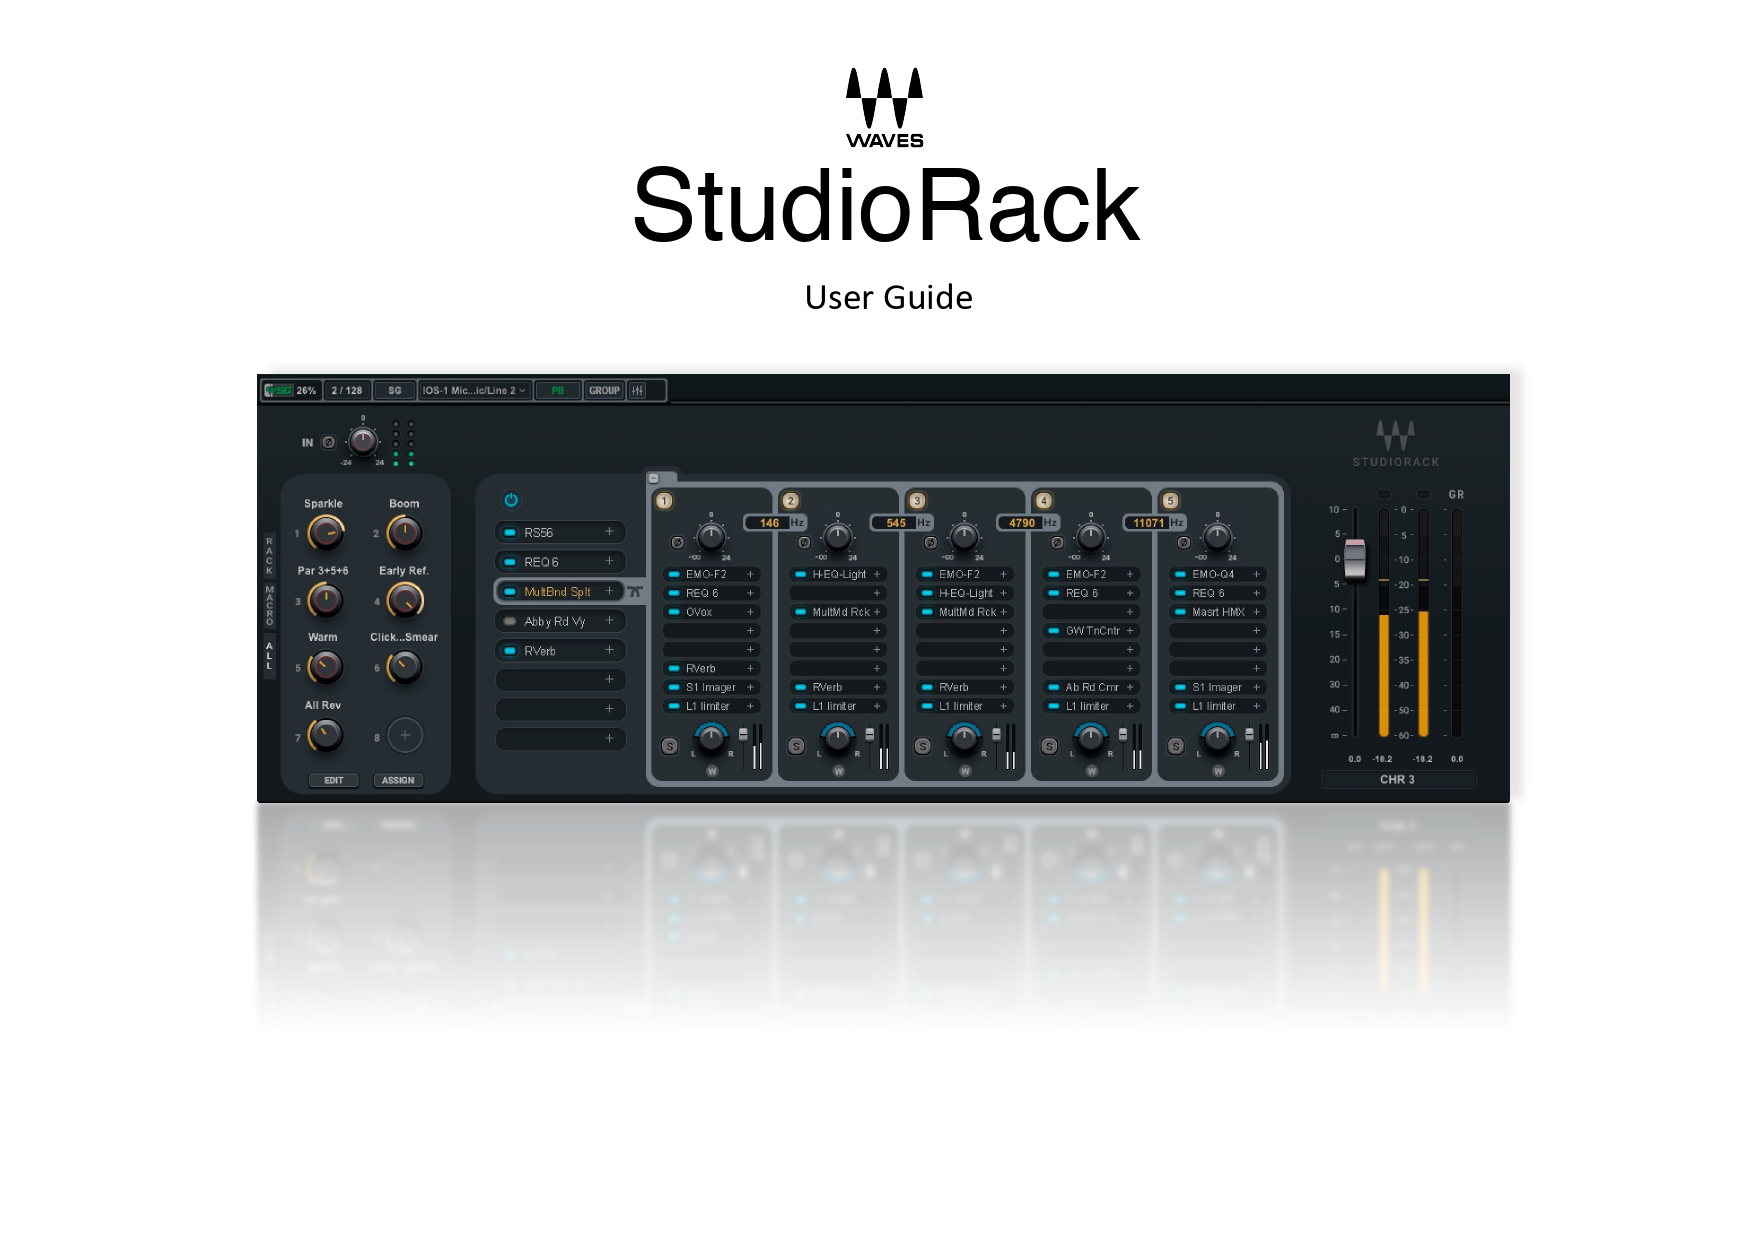Click the plus to add a plugin below RVerb
This screenshot has height=1240, width=1754.
click(609, 680)
